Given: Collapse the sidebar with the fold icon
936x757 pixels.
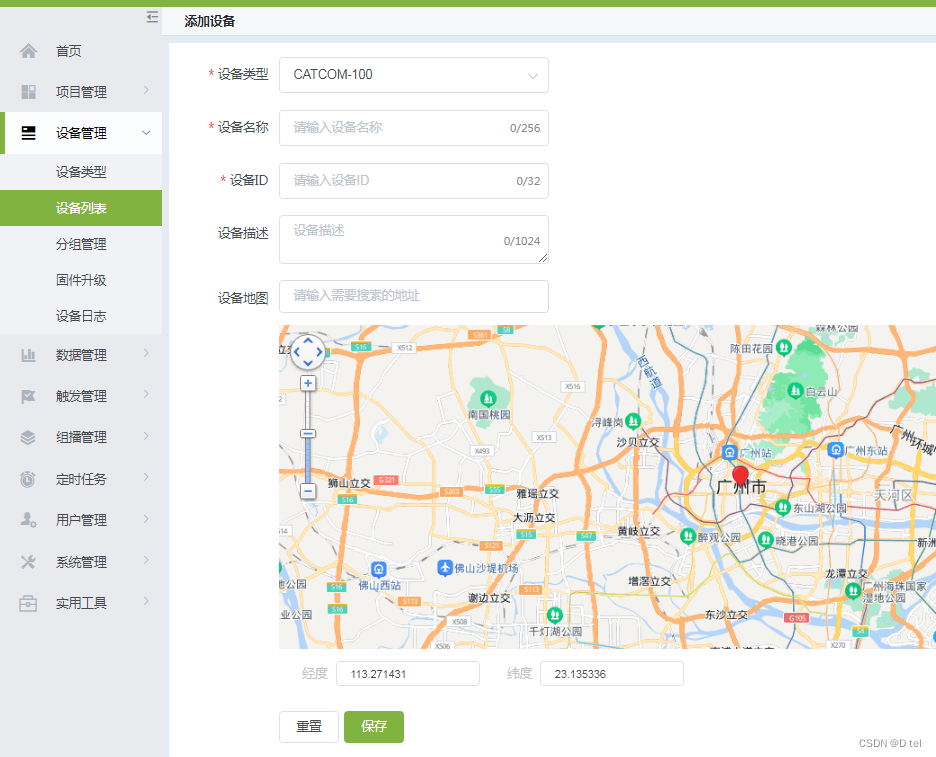Looking at the screenshot, I should (x=152, y=17).
